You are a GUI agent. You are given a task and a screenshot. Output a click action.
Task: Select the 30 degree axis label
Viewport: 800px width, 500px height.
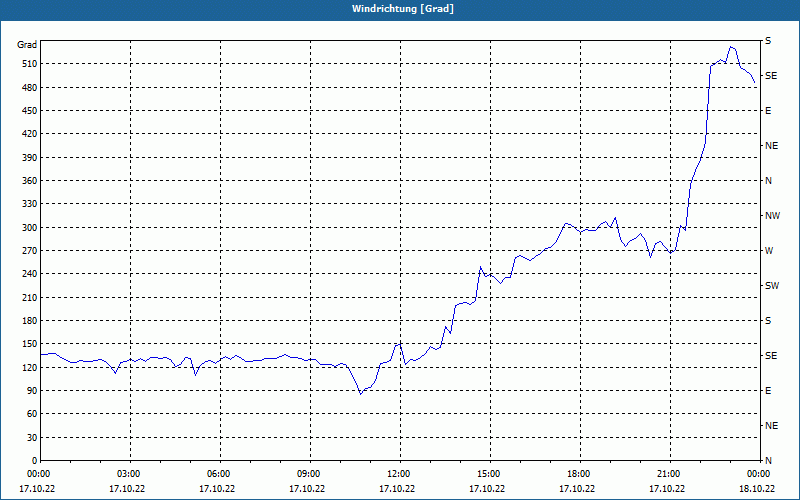(x=31, y=437)
